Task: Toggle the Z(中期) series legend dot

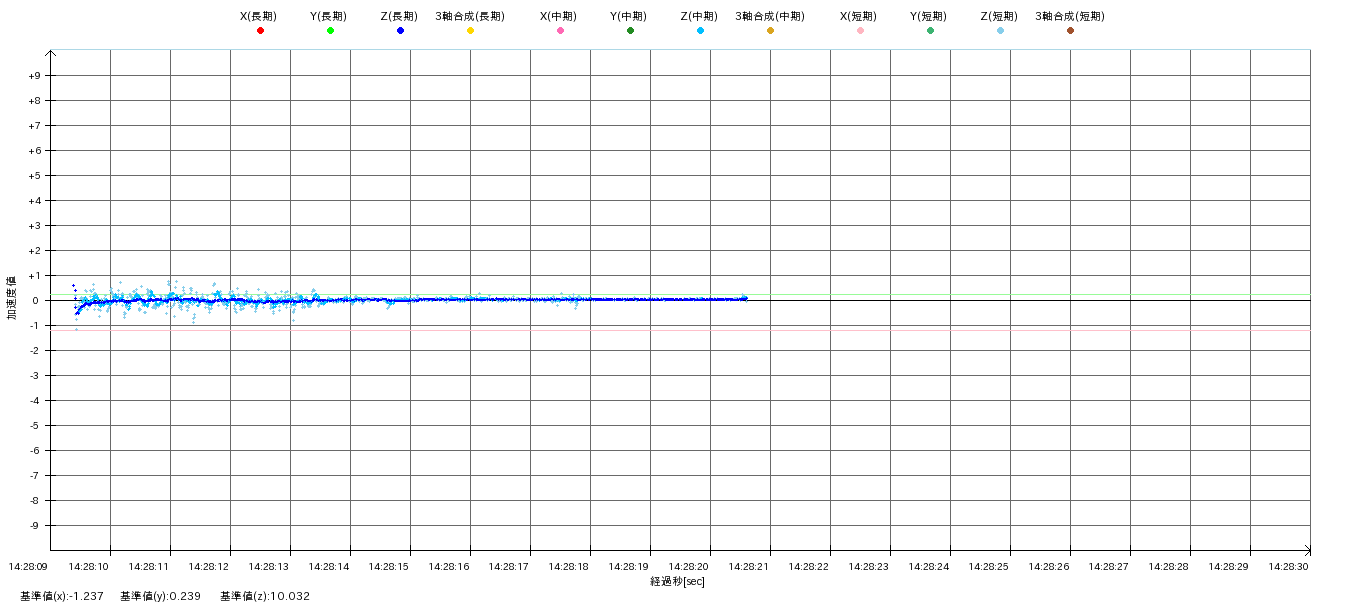Action: 700,31
